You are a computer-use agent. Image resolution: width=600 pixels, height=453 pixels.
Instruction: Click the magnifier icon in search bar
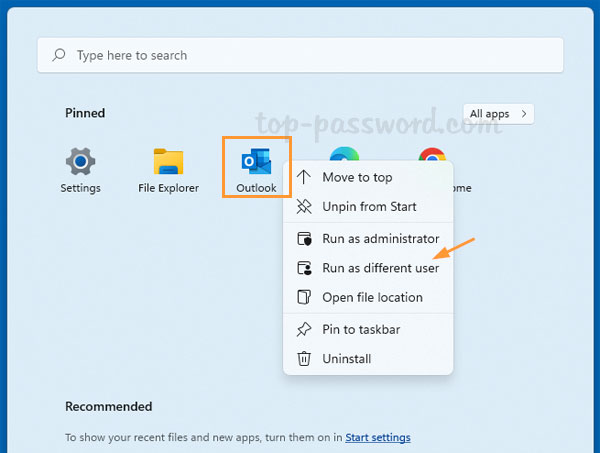pos(60,56)
